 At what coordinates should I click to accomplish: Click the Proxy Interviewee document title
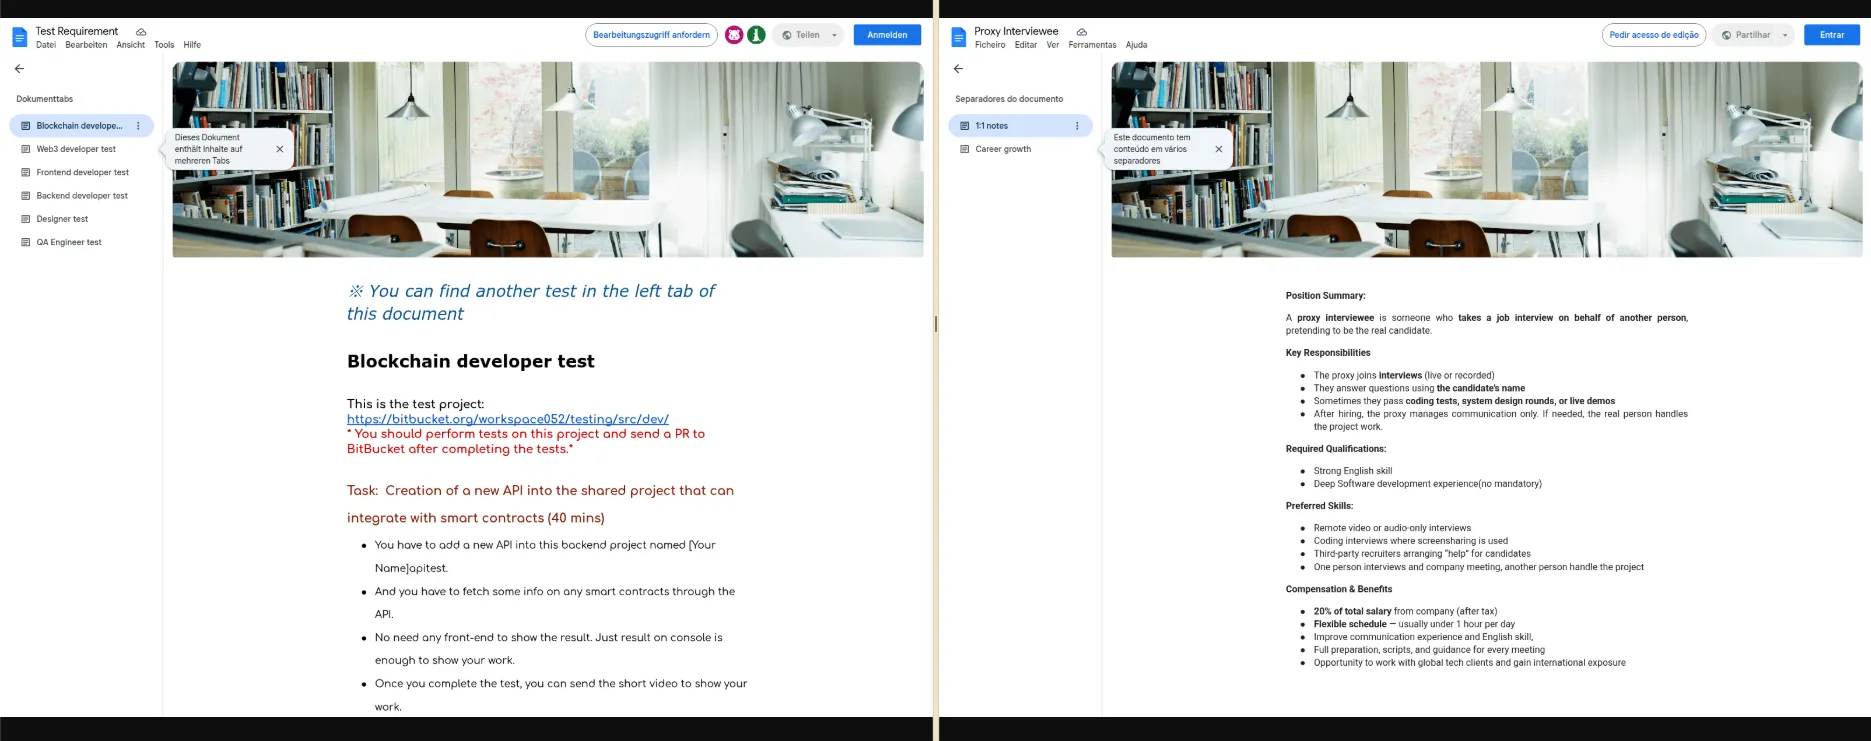tap(1016, 31)
